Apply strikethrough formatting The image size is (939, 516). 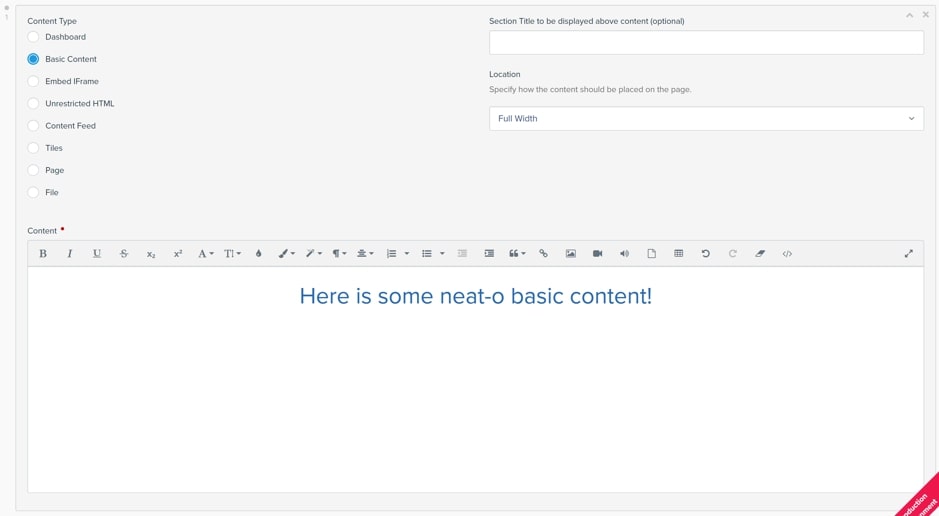point(124,254)
